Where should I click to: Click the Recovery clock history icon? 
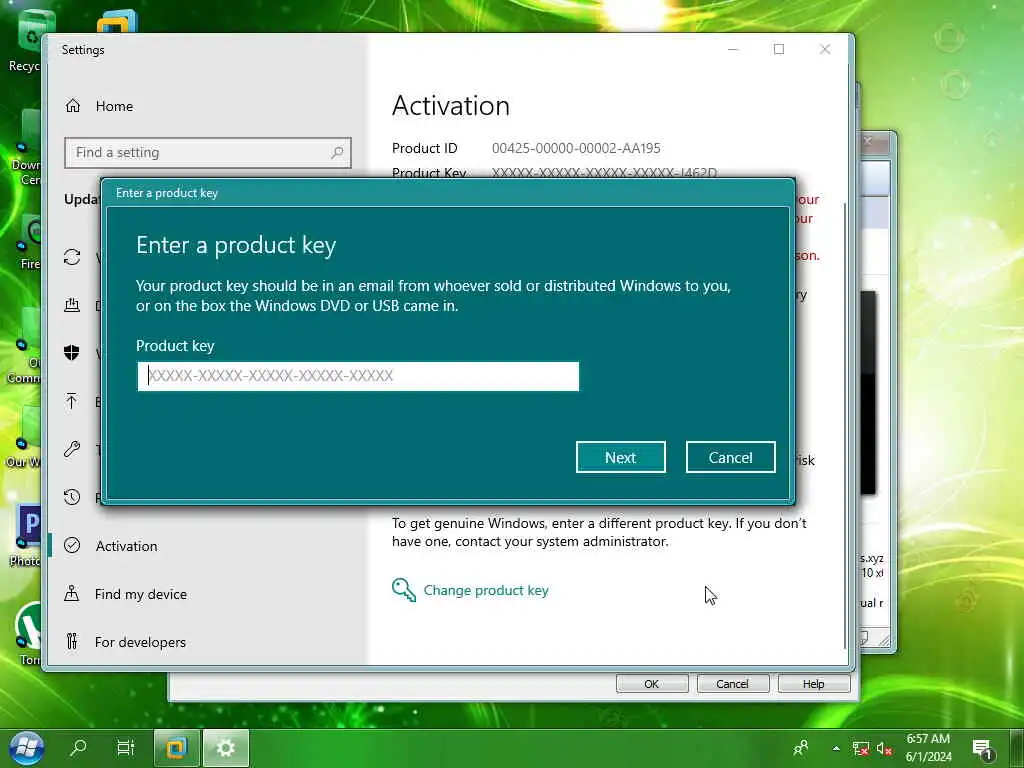click(72, 497)
